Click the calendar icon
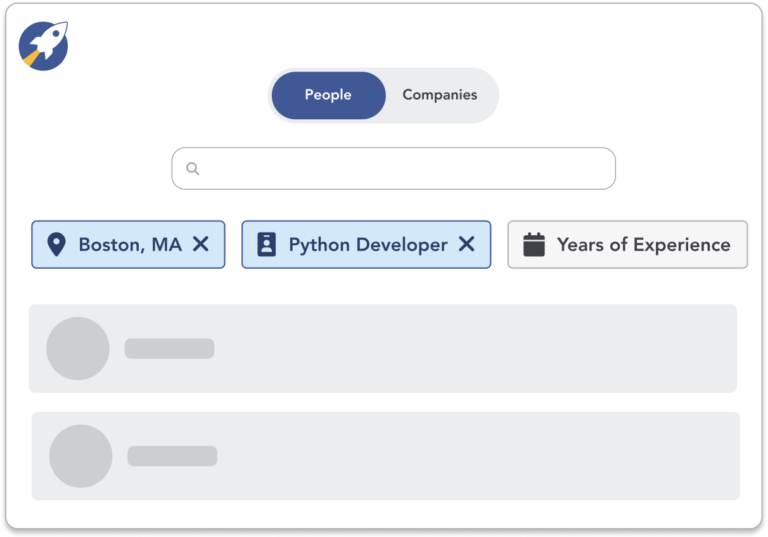This screenshot has height=537, width=768. (x=534, y=244)
